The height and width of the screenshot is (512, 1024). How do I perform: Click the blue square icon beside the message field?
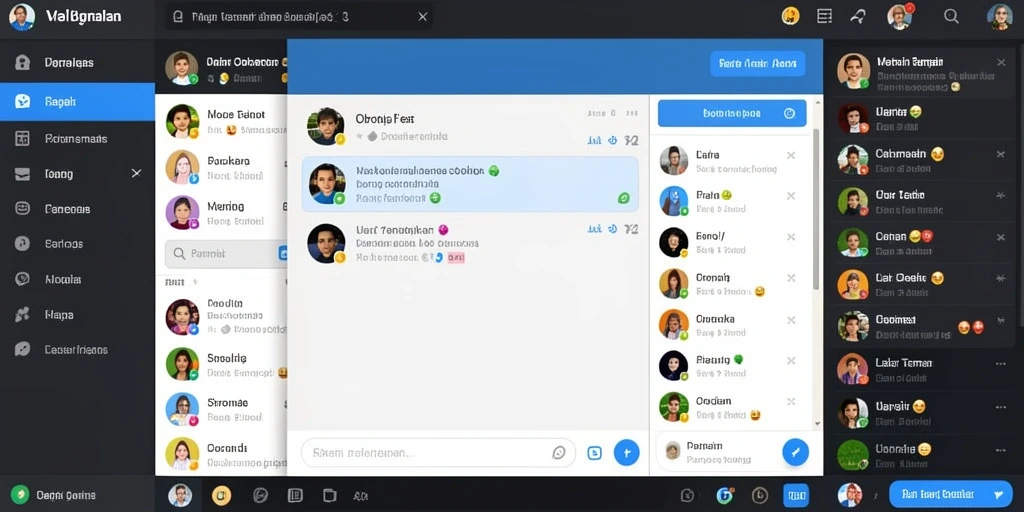click(594, 453)
